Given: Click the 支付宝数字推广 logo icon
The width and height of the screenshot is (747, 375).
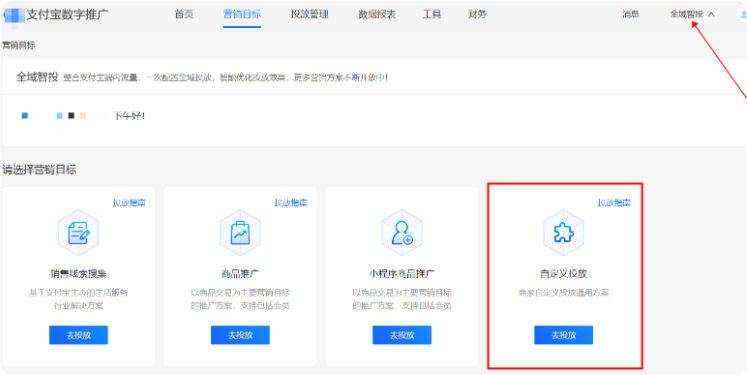Looking at the screenshot, I should [13, 15].
